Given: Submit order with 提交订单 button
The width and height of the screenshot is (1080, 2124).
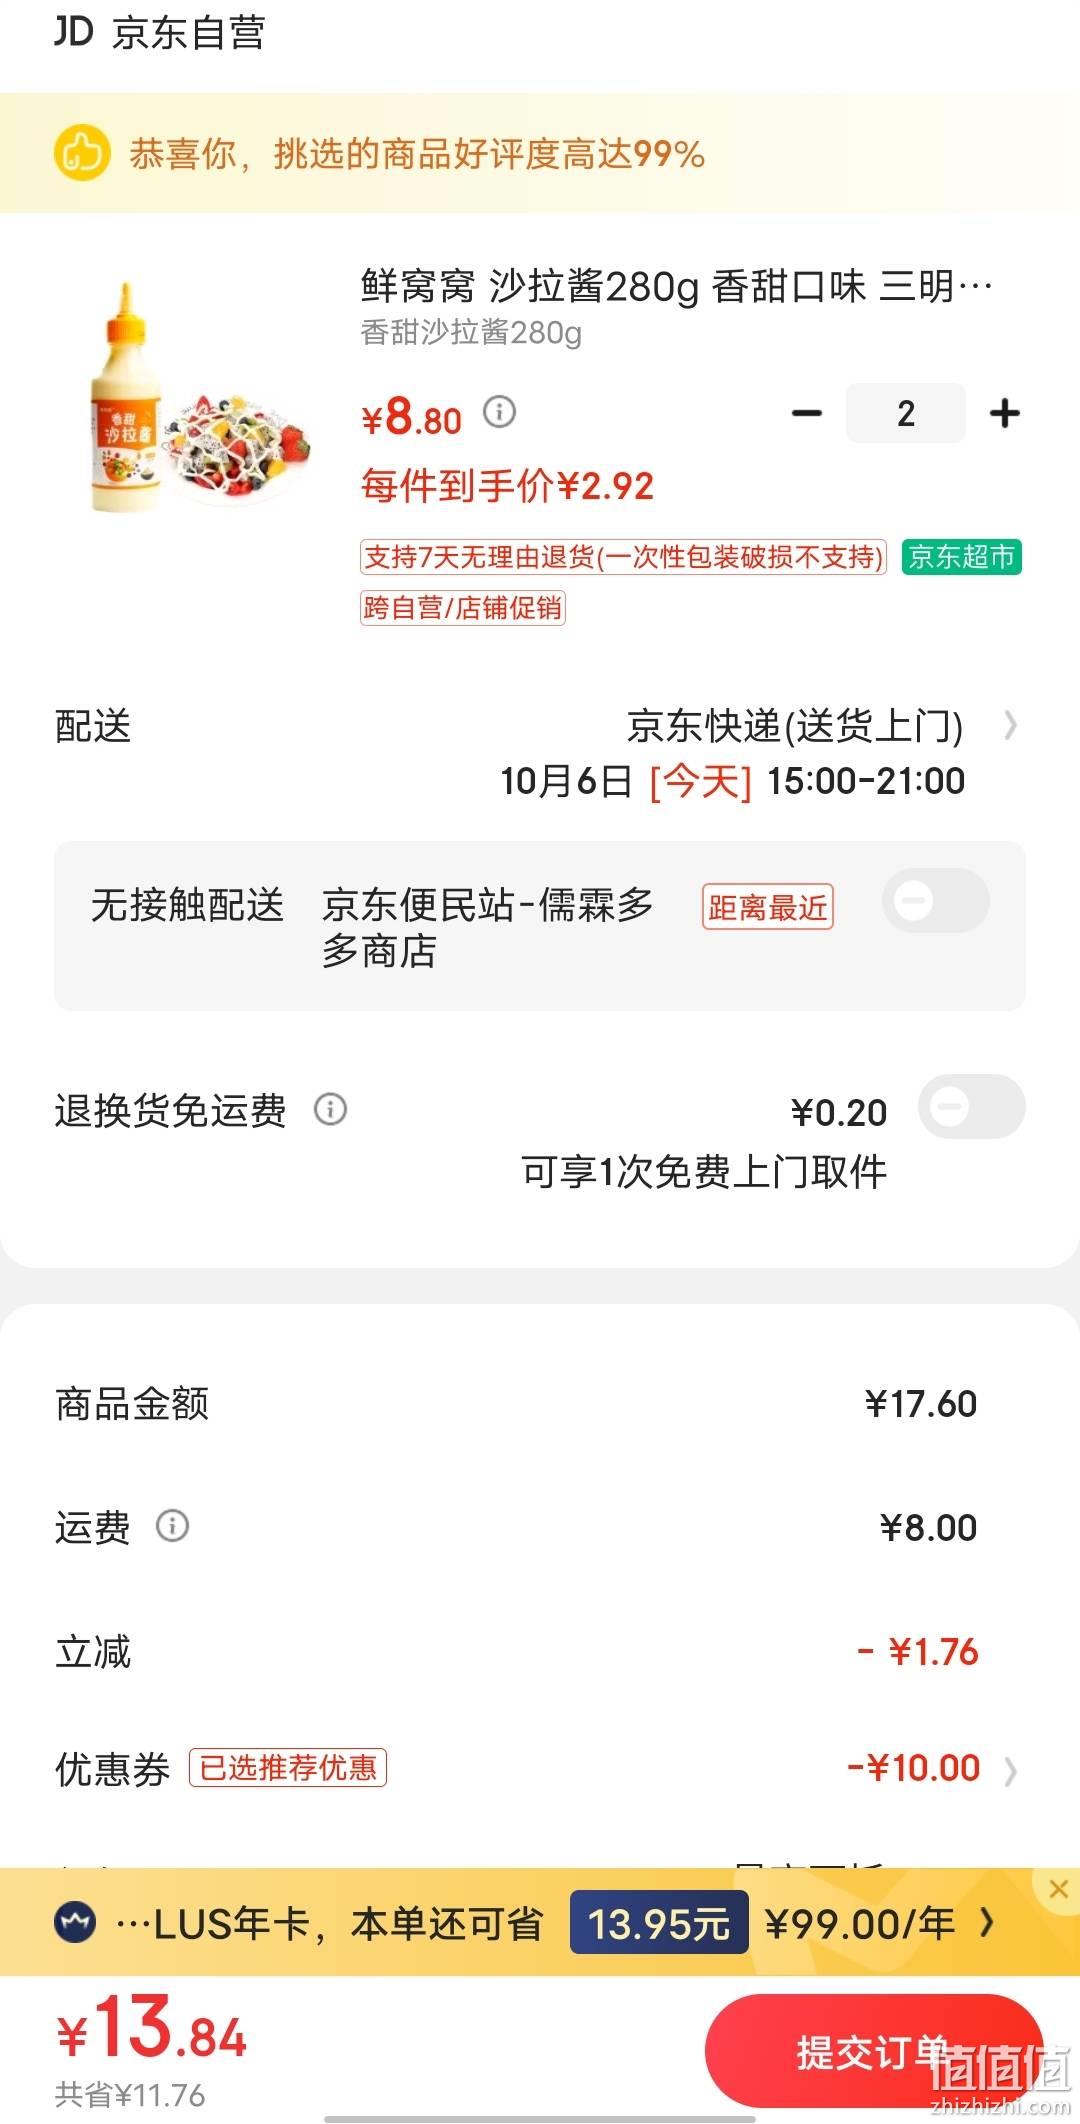Looking at the screenshot, I should pyautogui.click(x=873, y=2052).
